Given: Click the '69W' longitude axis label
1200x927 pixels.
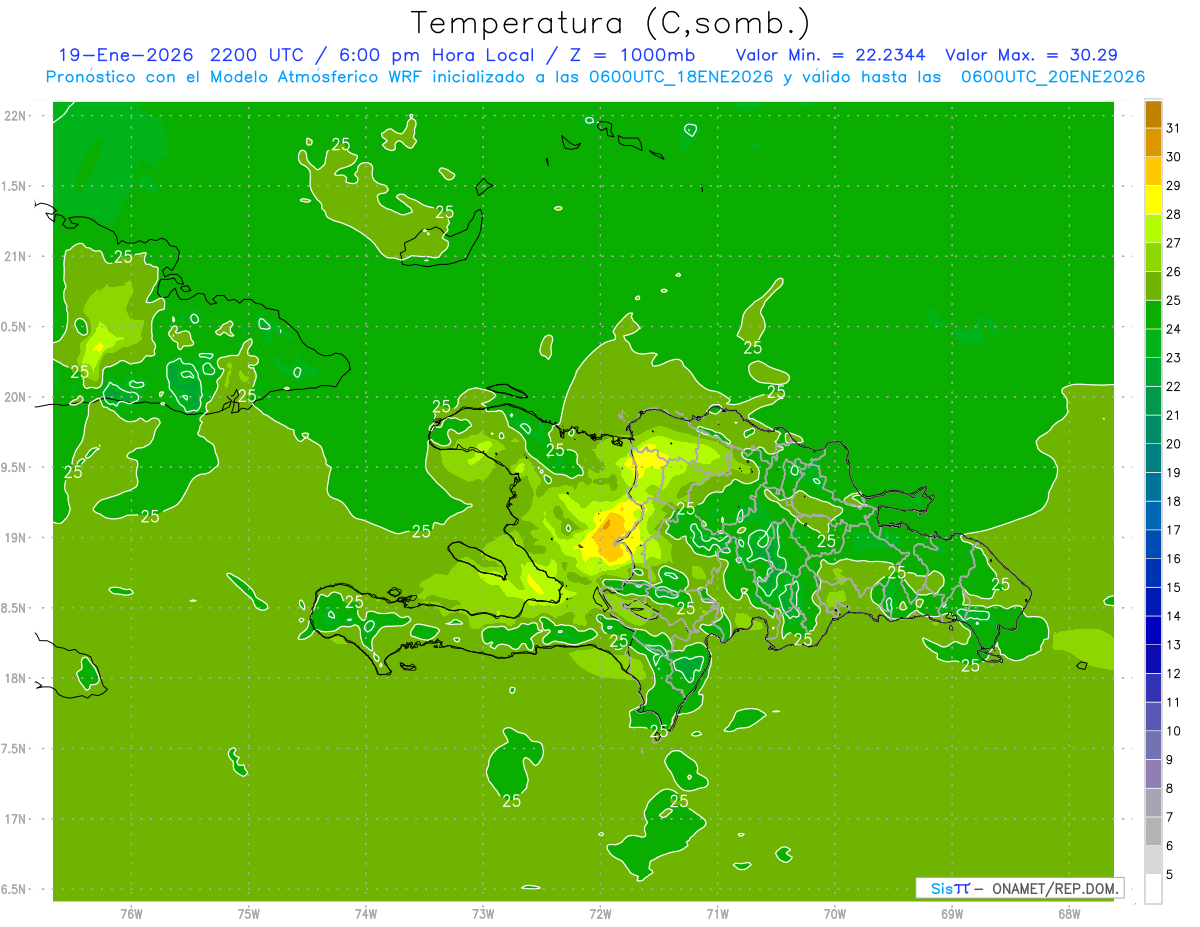Looking at the screenshot, I should [x=951, y=913].
